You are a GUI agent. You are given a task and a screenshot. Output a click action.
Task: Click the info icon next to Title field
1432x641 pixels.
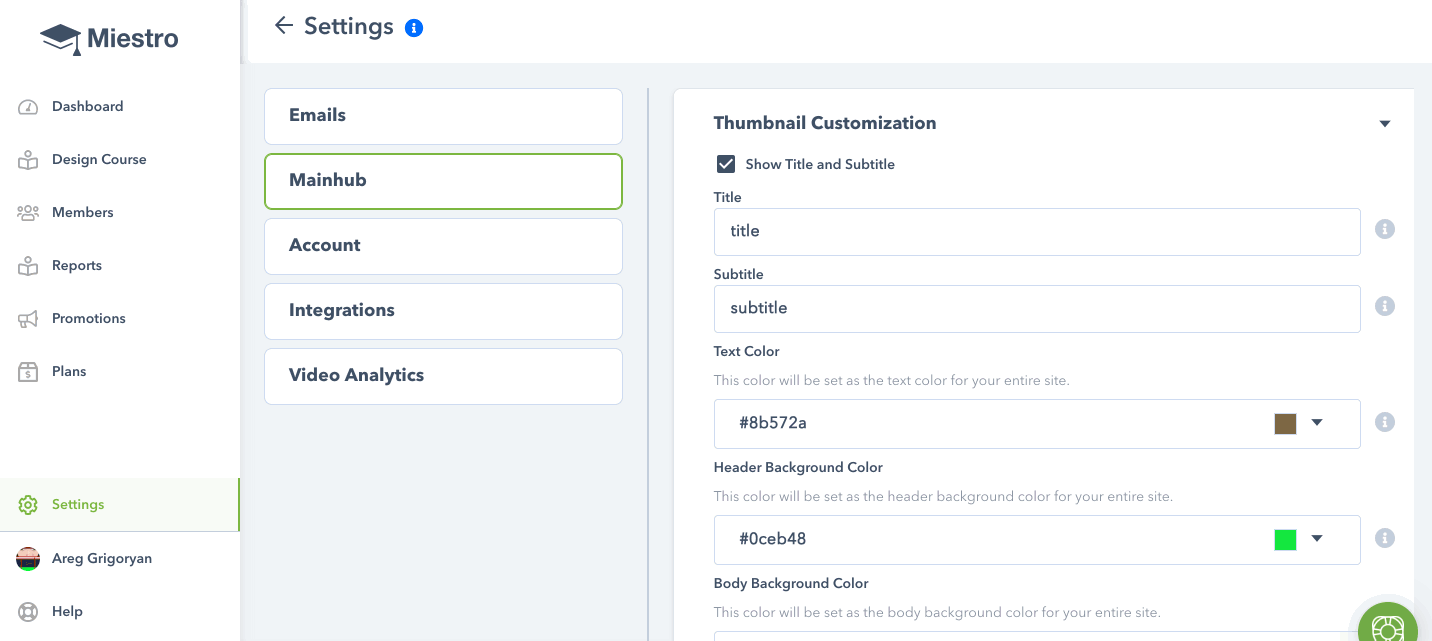click(x=1385, y=229)
